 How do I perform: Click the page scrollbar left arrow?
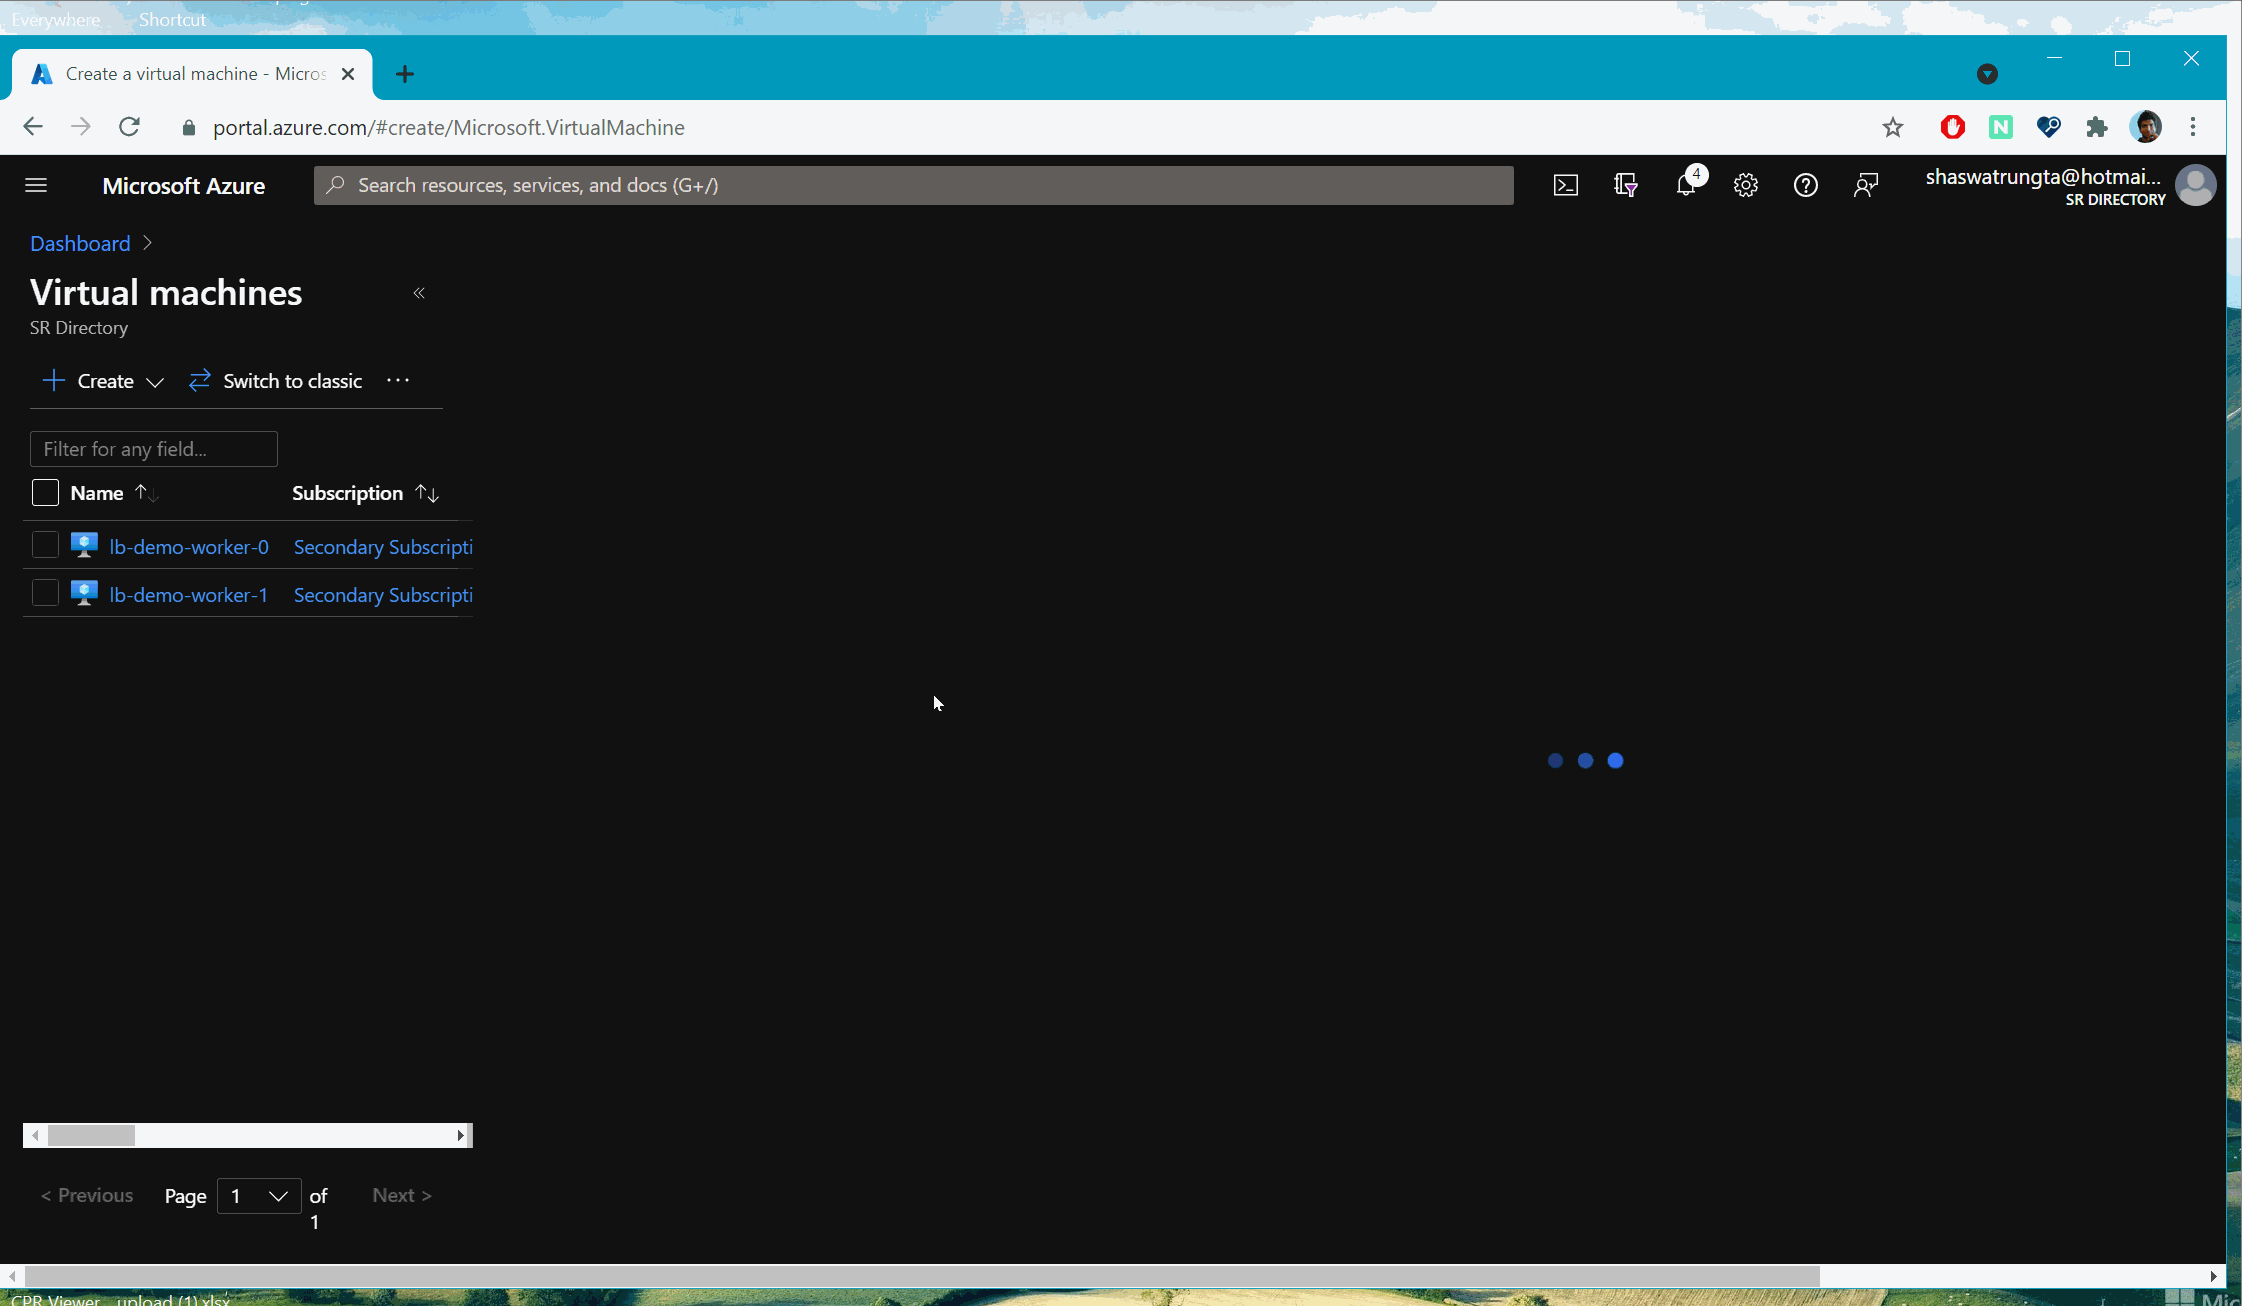12,1276
